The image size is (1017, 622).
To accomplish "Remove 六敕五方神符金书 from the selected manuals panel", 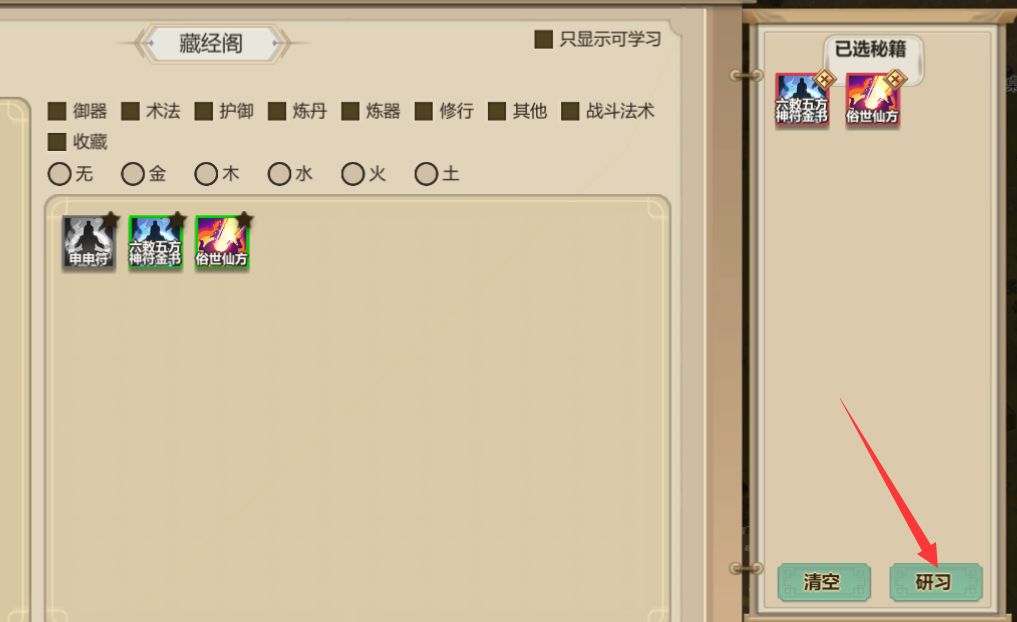I will pyautogui.click(x=824, y=80).
